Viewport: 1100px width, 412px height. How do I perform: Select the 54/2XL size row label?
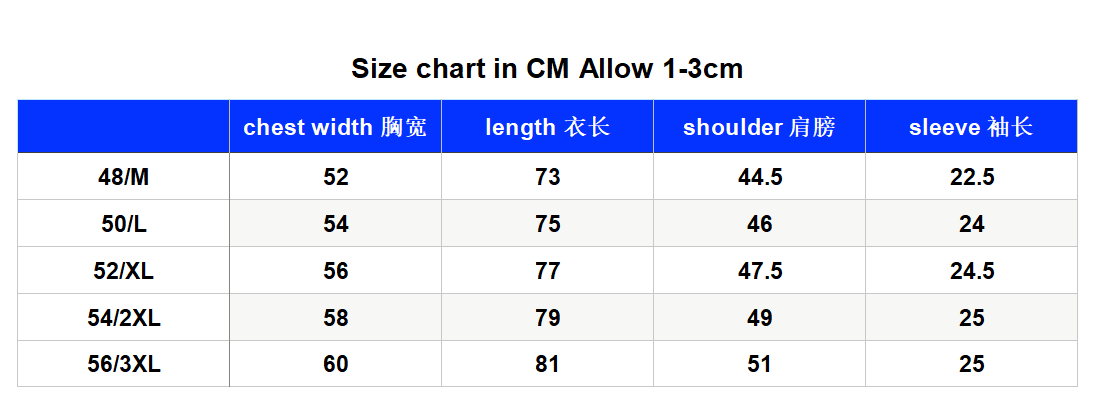click(x=123, y=318)
